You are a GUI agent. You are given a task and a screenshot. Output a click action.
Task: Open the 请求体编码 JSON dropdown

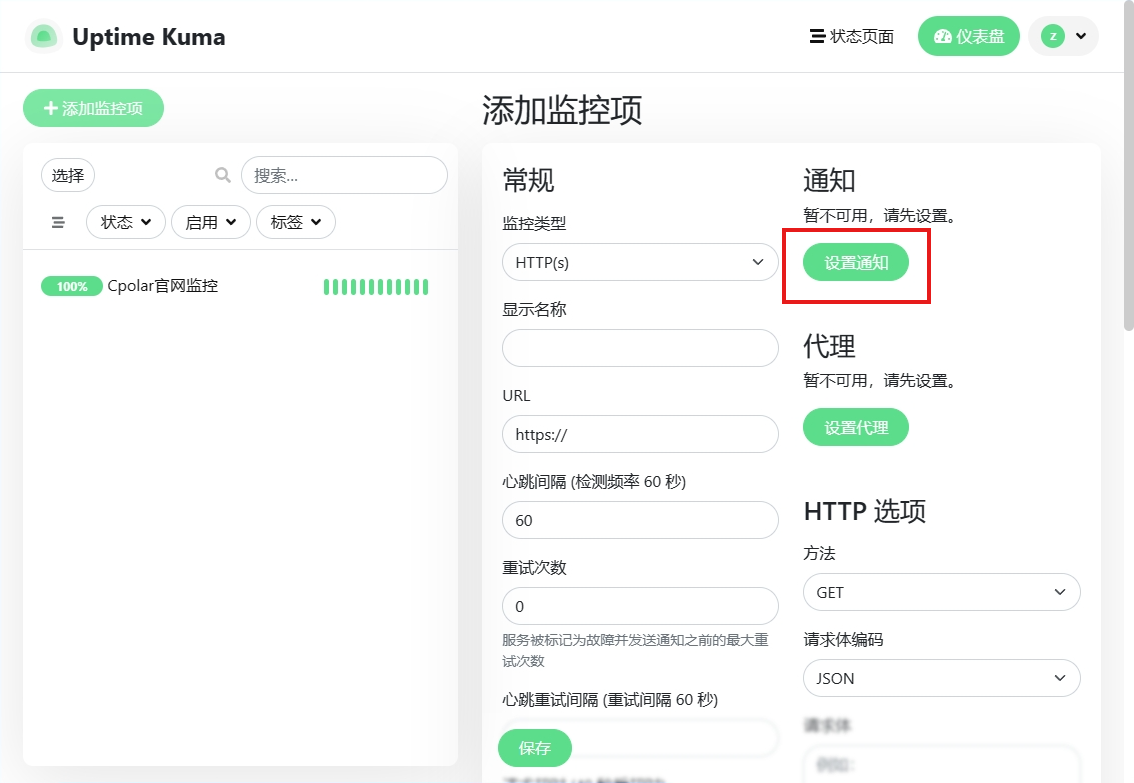941,678
